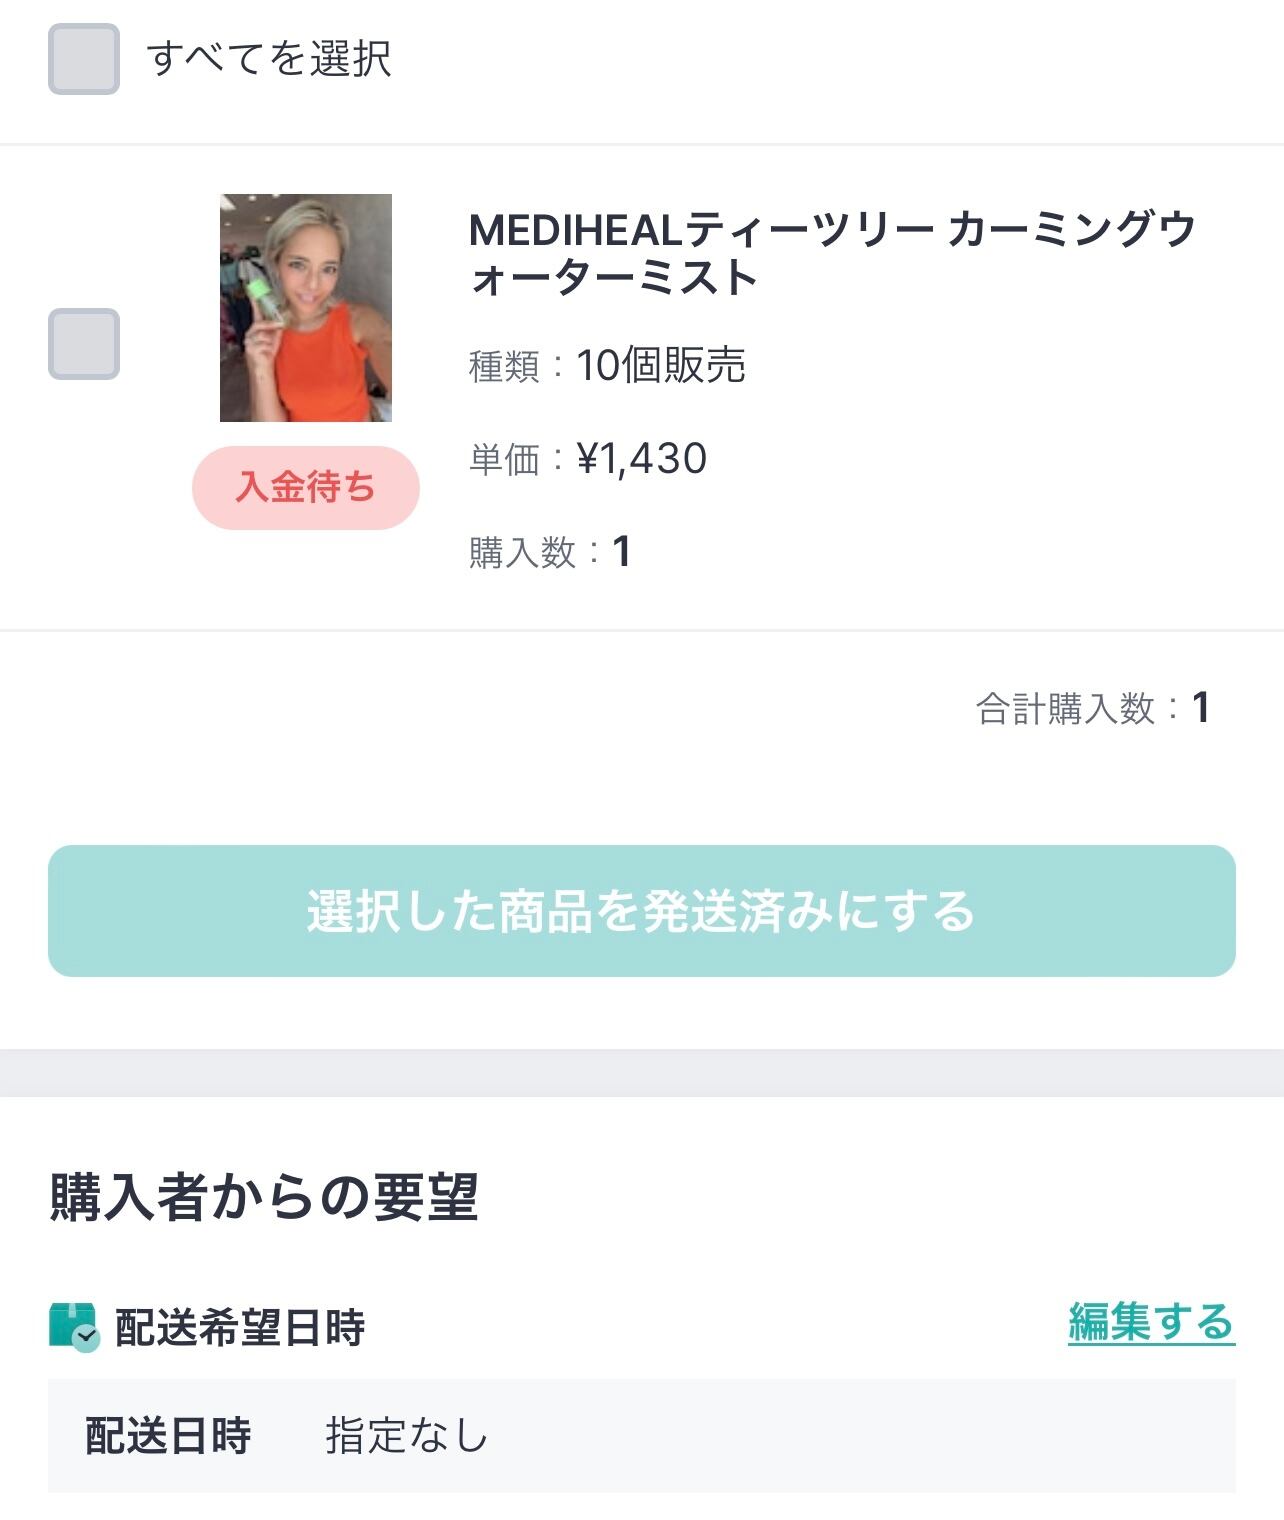This screenshot has width=1284, height=1520.
Task: Open the MEDIHEAL ティーツリー product title
Action: tap(830, 253)
